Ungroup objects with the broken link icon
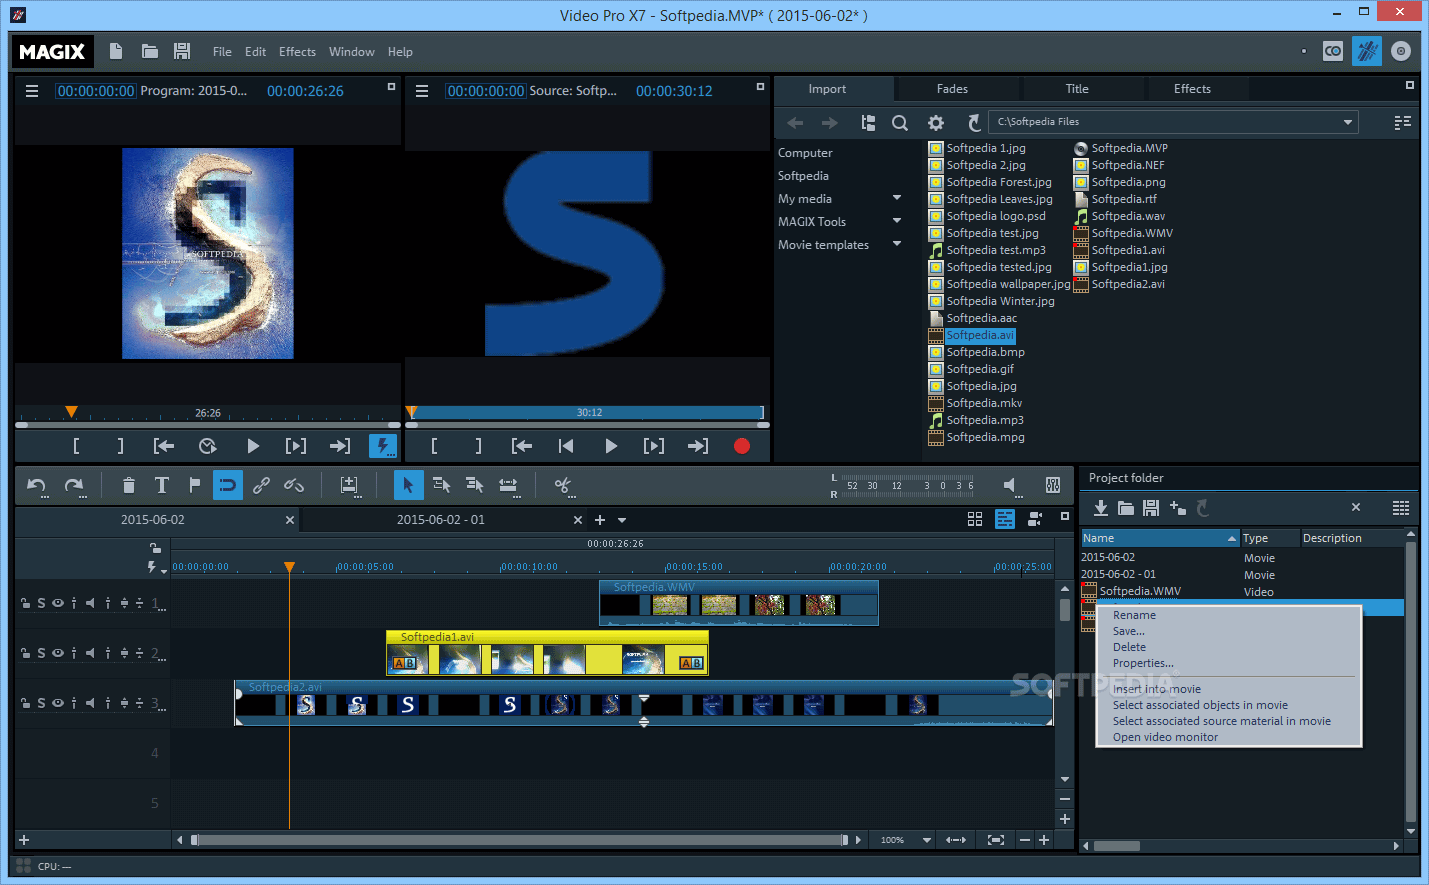The width and height of the screenshot is (1429, 885). click(x=294, y=485)
